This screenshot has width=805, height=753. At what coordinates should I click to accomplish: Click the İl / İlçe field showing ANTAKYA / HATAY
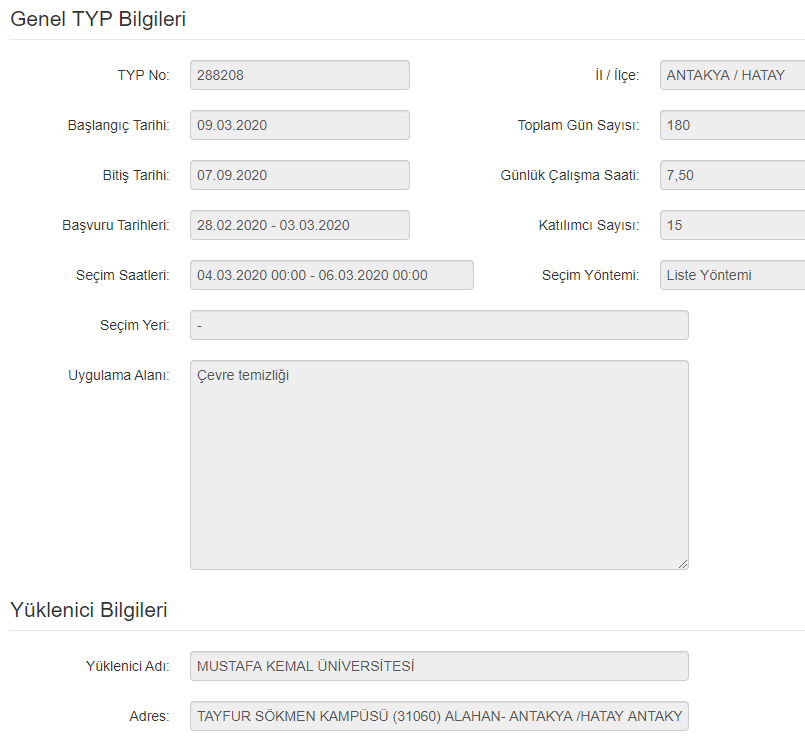pos(732,75)
